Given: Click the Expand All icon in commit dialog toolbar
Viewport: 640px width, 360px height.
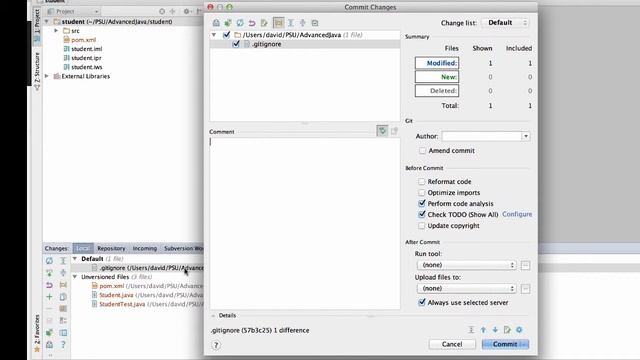Looking at the screenshot, I should 291,23.
